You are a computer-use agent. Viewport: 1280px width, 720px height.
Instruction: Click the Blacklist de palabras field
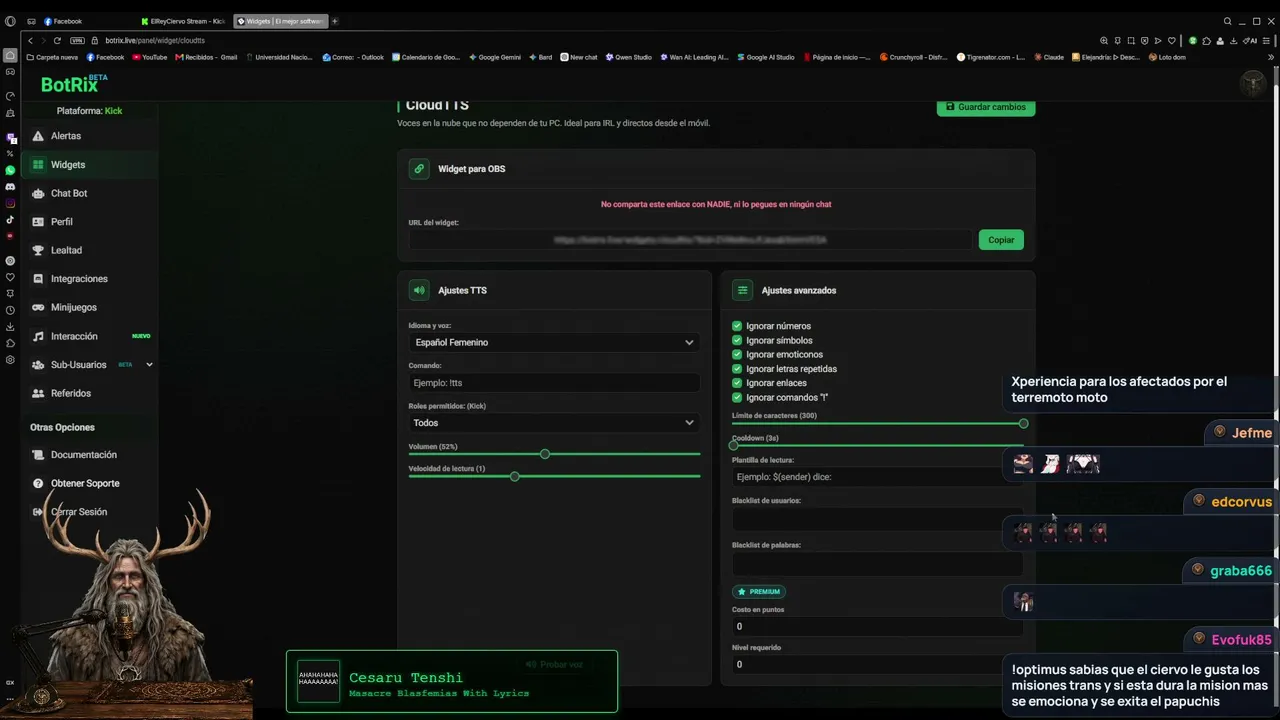click(x=877, y=564)
